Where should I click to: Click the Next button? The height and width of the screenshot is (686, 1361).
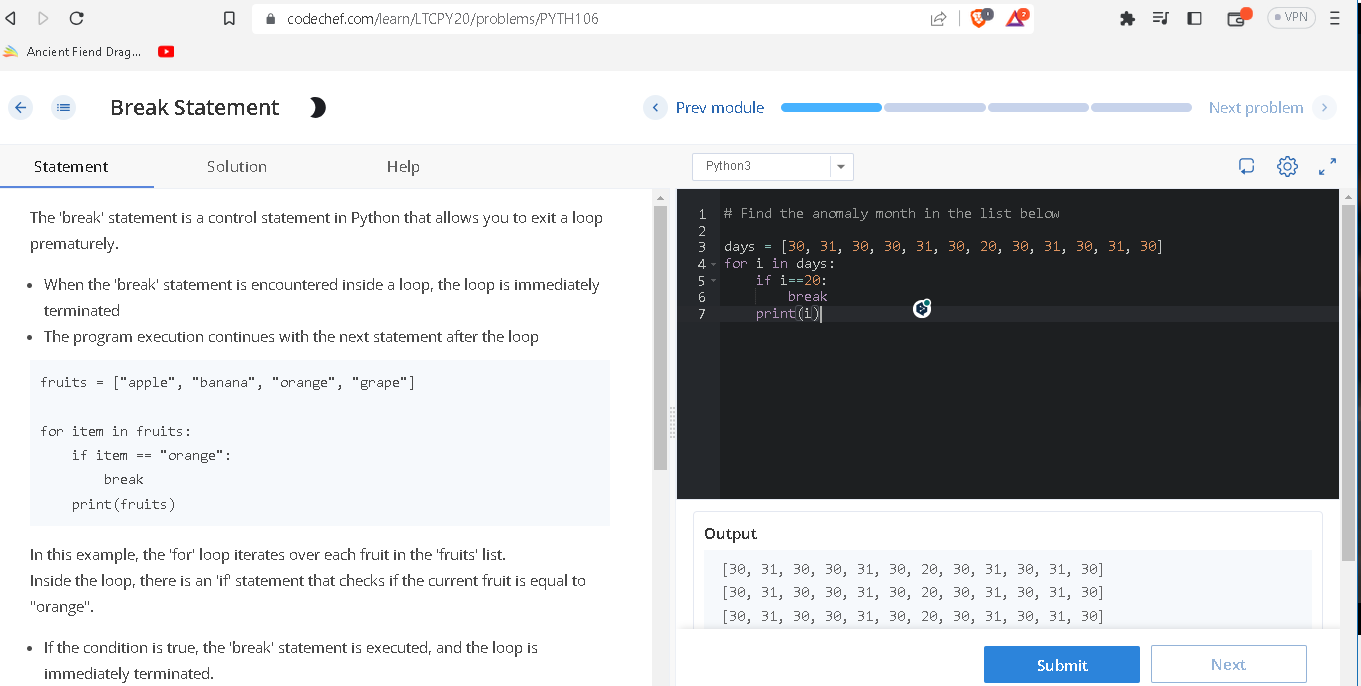1228,665
